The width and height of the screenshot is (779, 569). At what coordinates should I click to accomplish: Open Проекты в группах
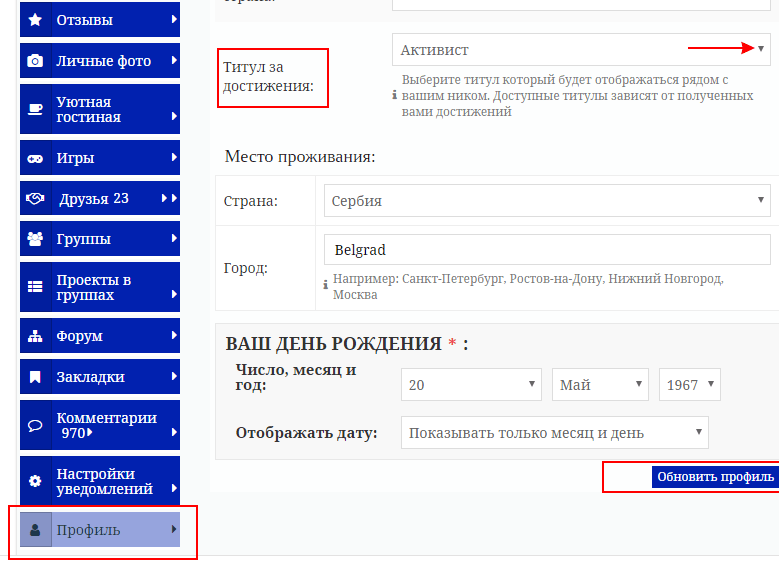100,287
